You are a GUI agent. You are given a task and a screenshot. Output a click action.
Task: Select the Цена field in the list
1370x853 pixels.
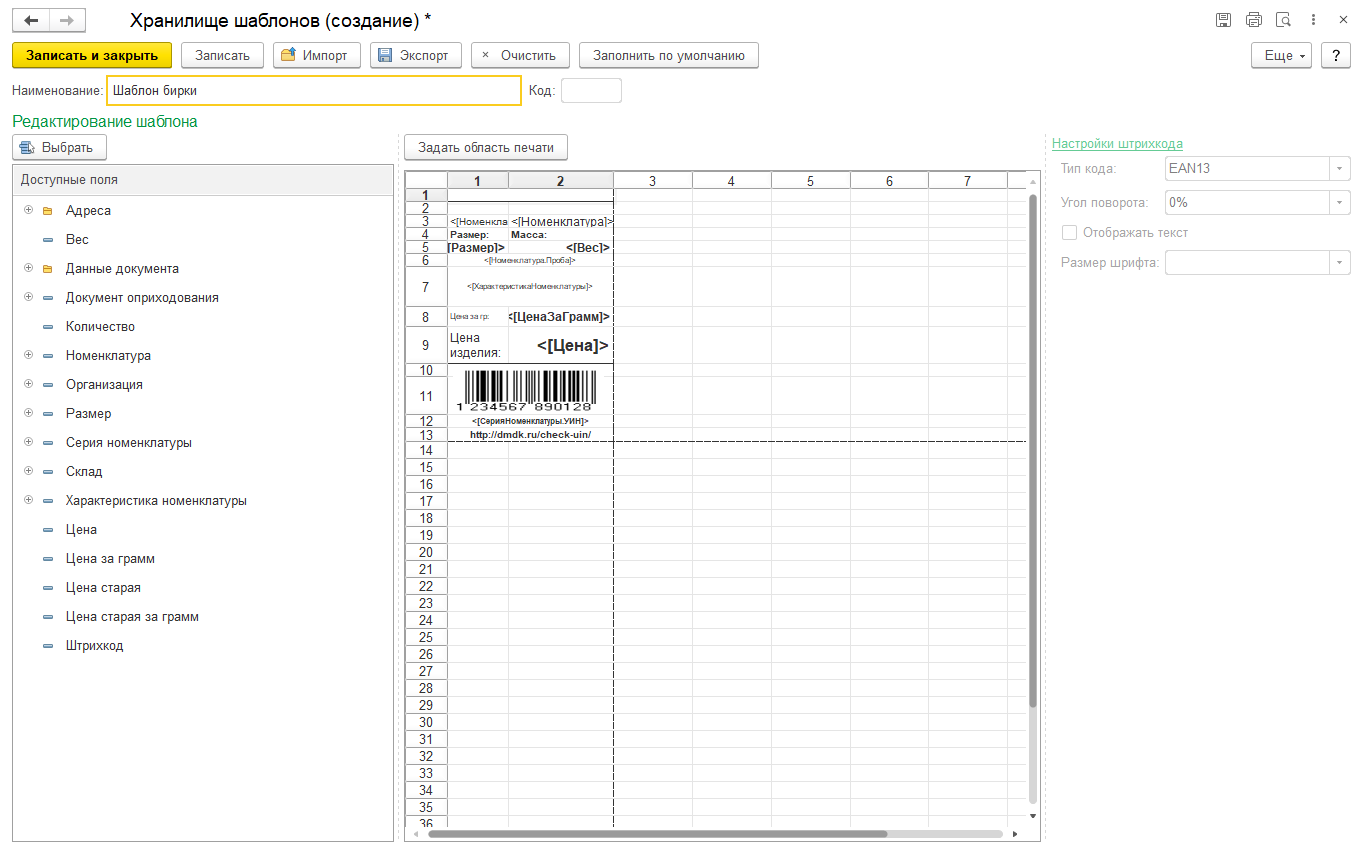pos(81,530)
